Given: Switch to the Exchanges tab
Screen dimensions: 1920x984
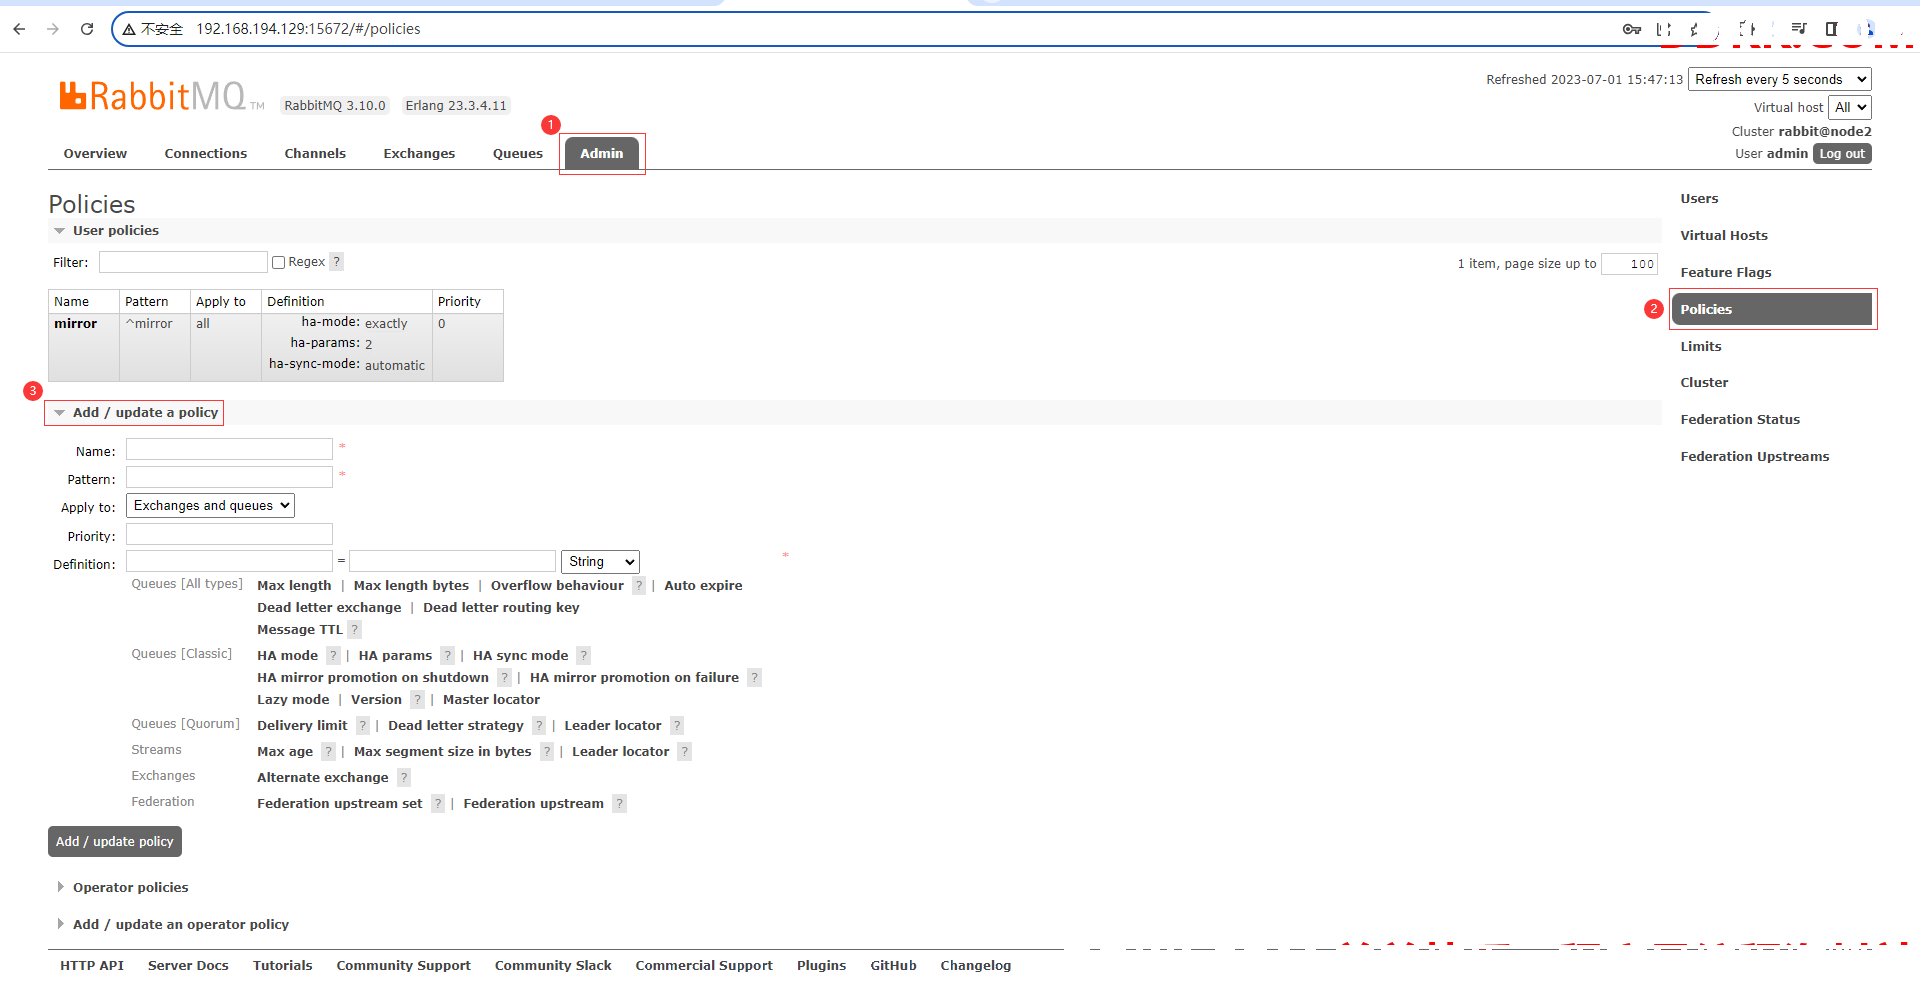Looking at the screenshot, I should [x=419, y=154].
